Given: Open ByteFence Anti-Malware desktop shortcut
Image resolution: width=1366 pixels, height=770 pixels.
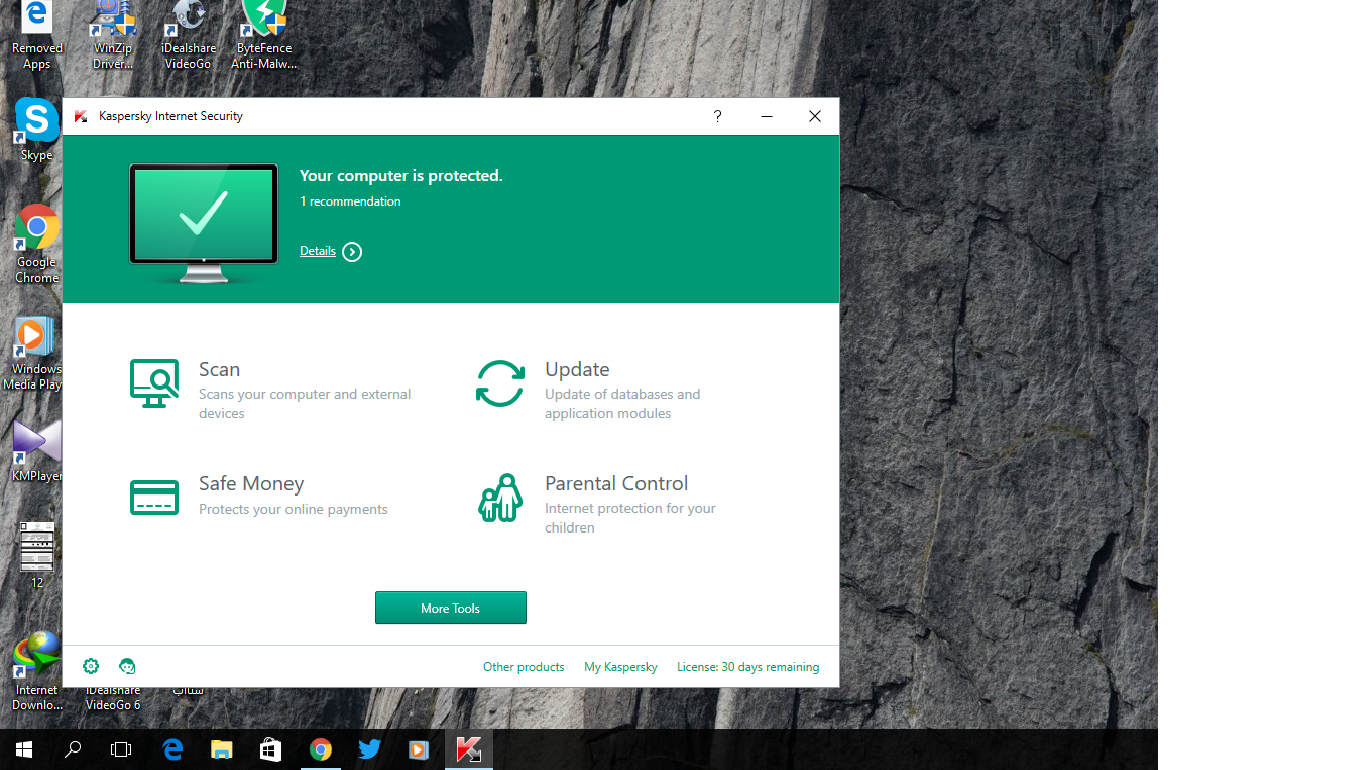Looking at the screenshot, I should pos(264,35).
